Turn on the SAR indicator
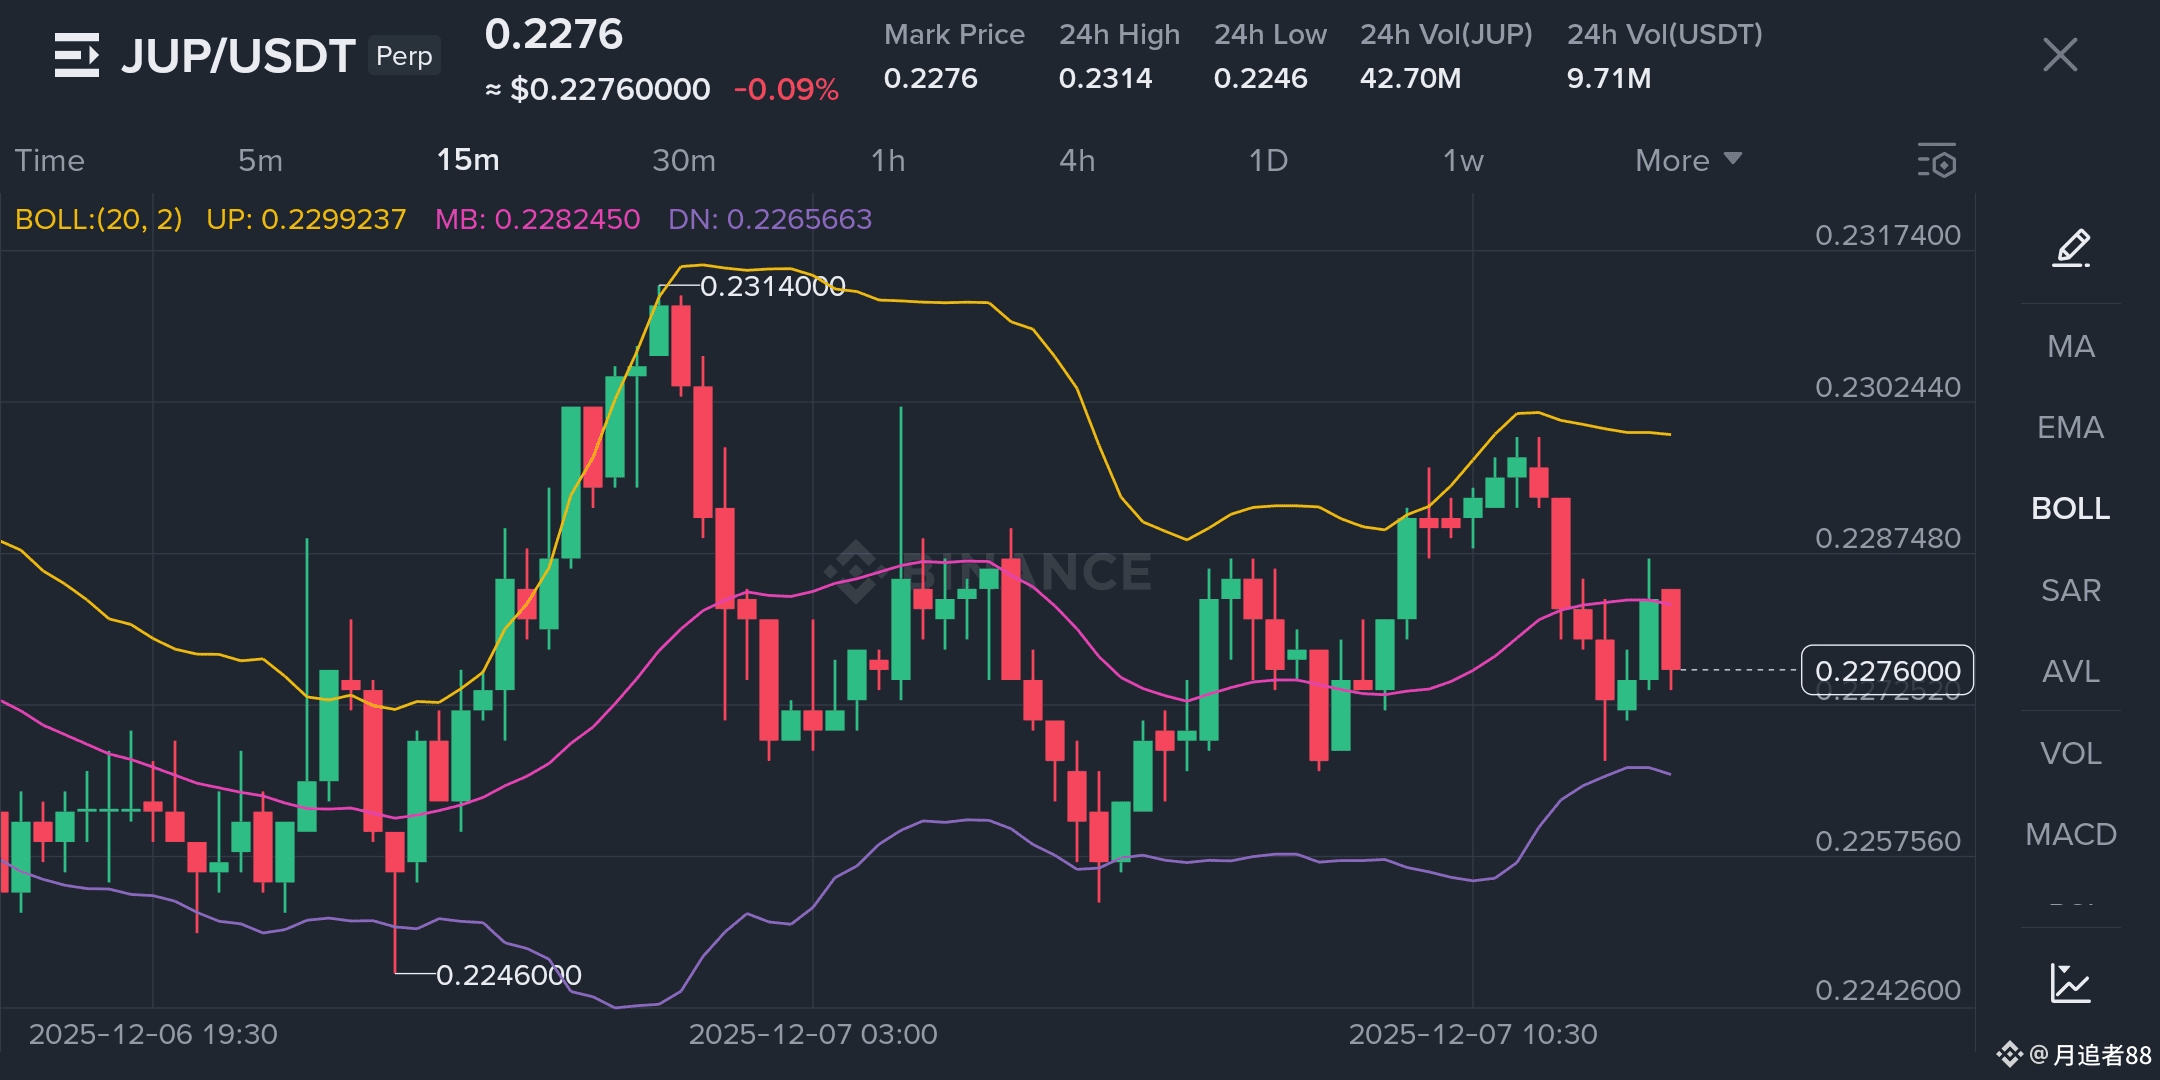 tap(2070, 590)
